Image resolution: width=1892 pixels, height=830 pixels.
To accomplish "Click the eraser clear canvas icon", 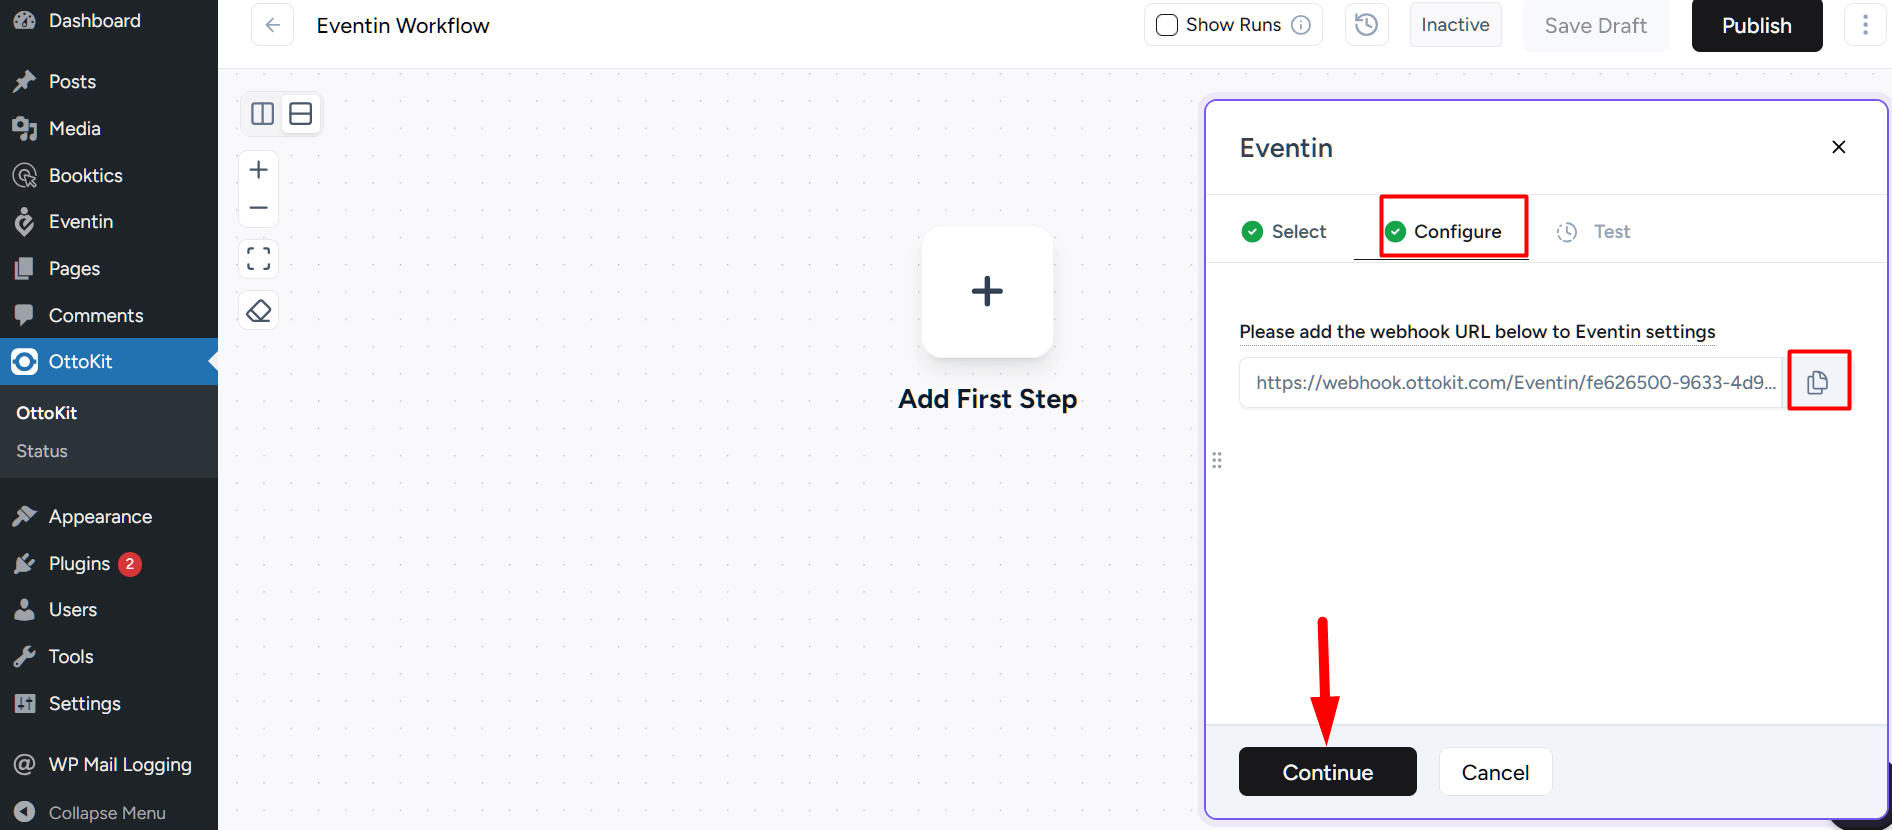I will pyautogui.click(x=258, y=311).
